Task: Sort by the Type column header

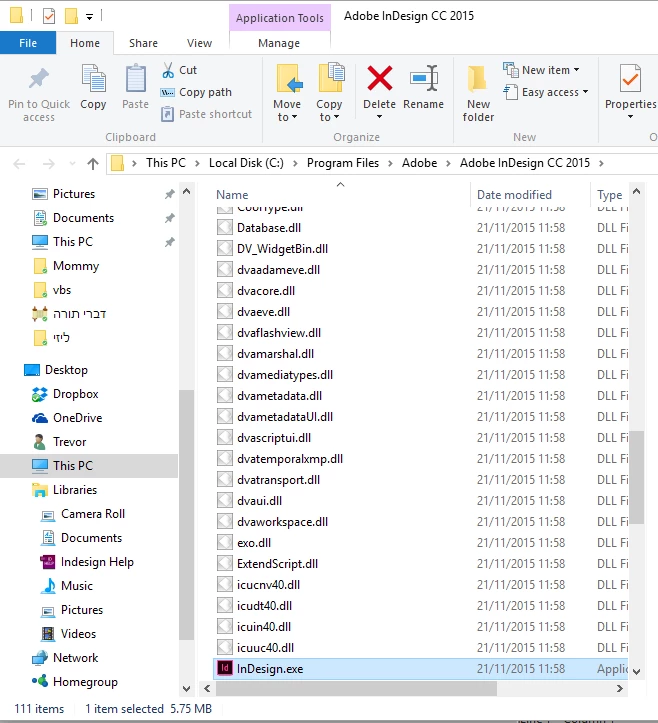Action: [x=610, y=195]
